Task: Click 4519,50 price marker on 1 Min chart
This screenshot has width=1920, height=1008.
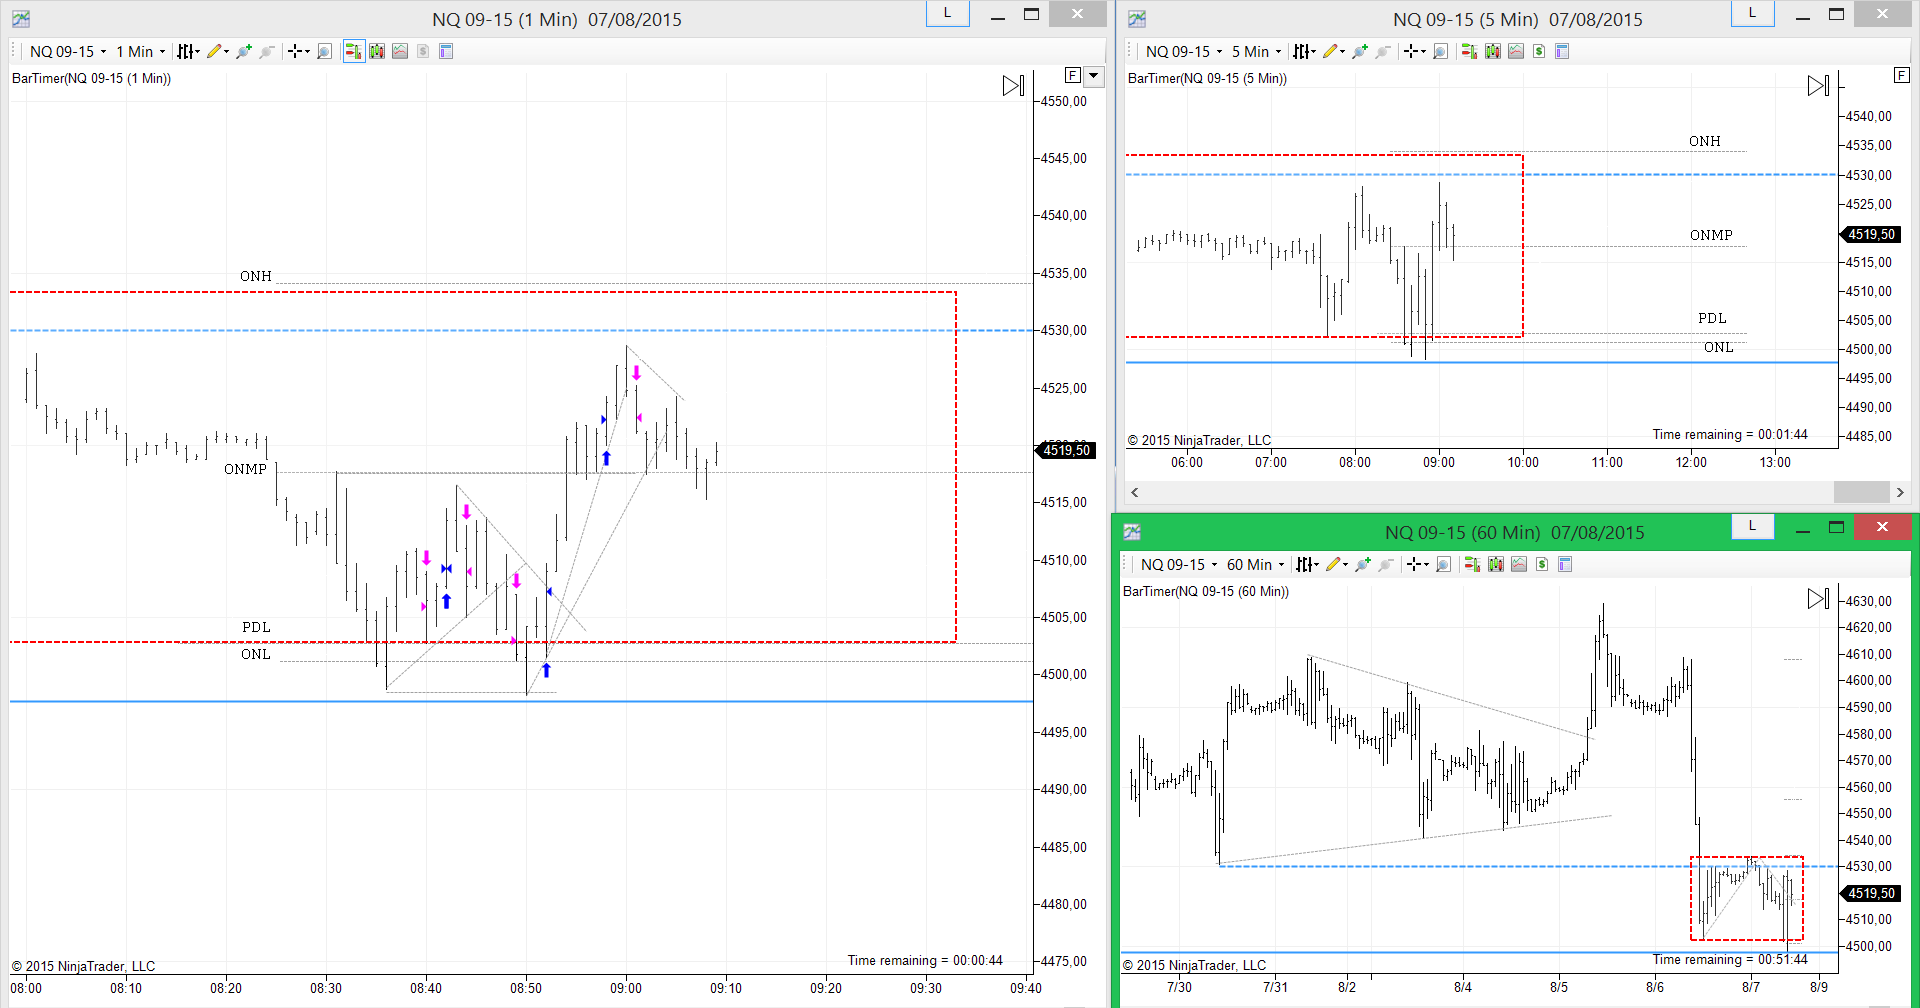Action: click(x=1066, y=450)
